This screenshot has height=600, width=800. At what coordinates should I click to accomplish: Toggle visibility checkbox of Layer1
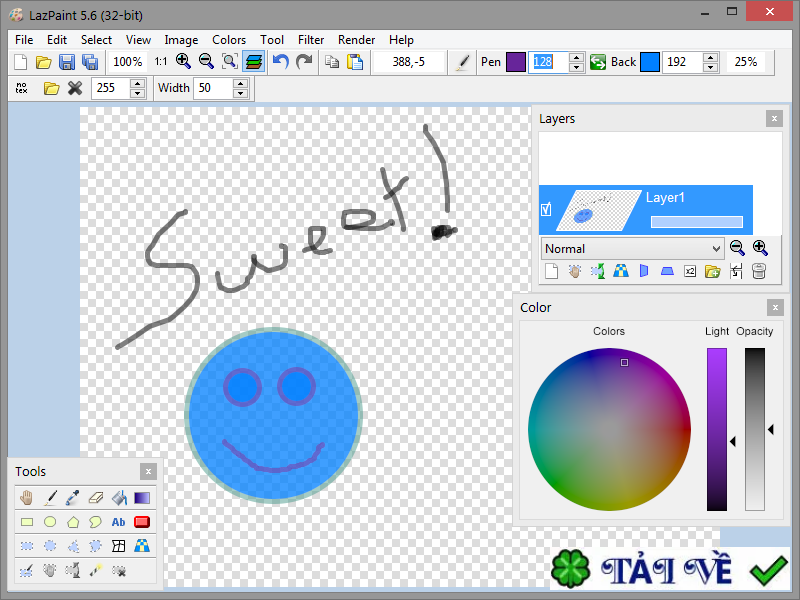pyautogui.click(x=545, y=210)
